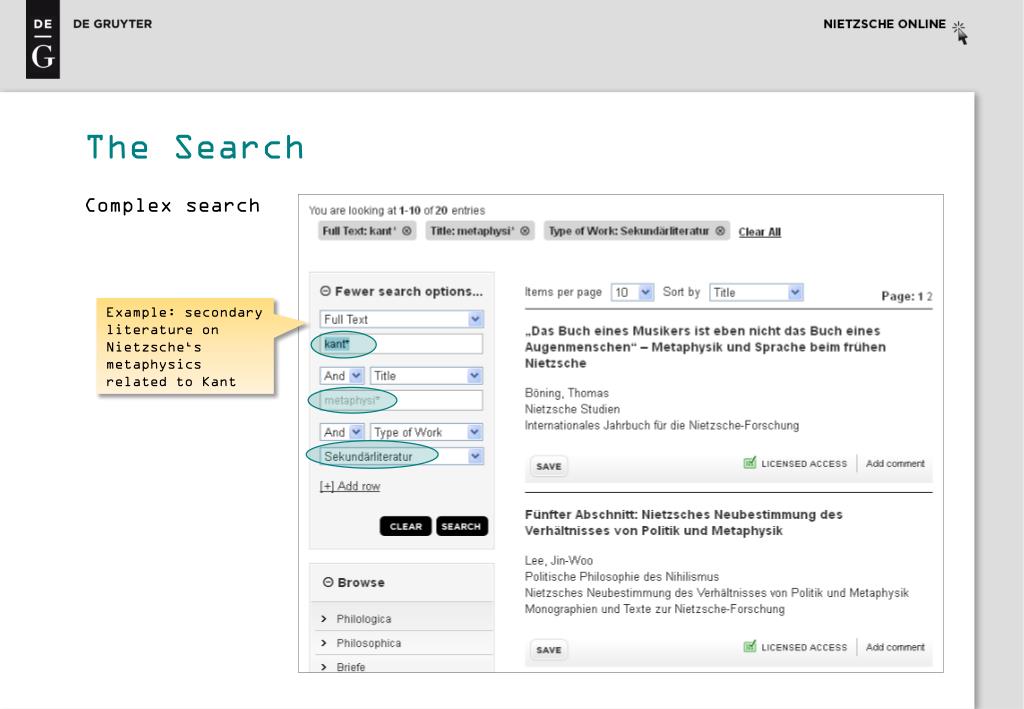This screenshot has height=709, width=1024.
Task: Click the CLEAR button
Action: click(x=406, y=526)
